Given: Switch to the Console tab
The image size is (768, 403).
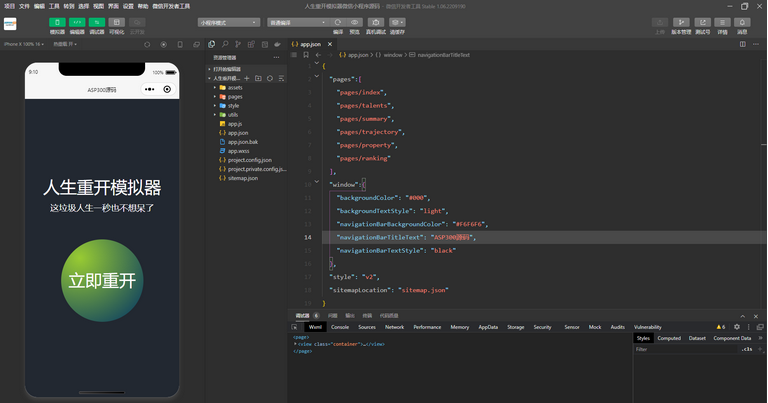Looking at the screenshot, I should pyautogui.click(x=340, y=327).
